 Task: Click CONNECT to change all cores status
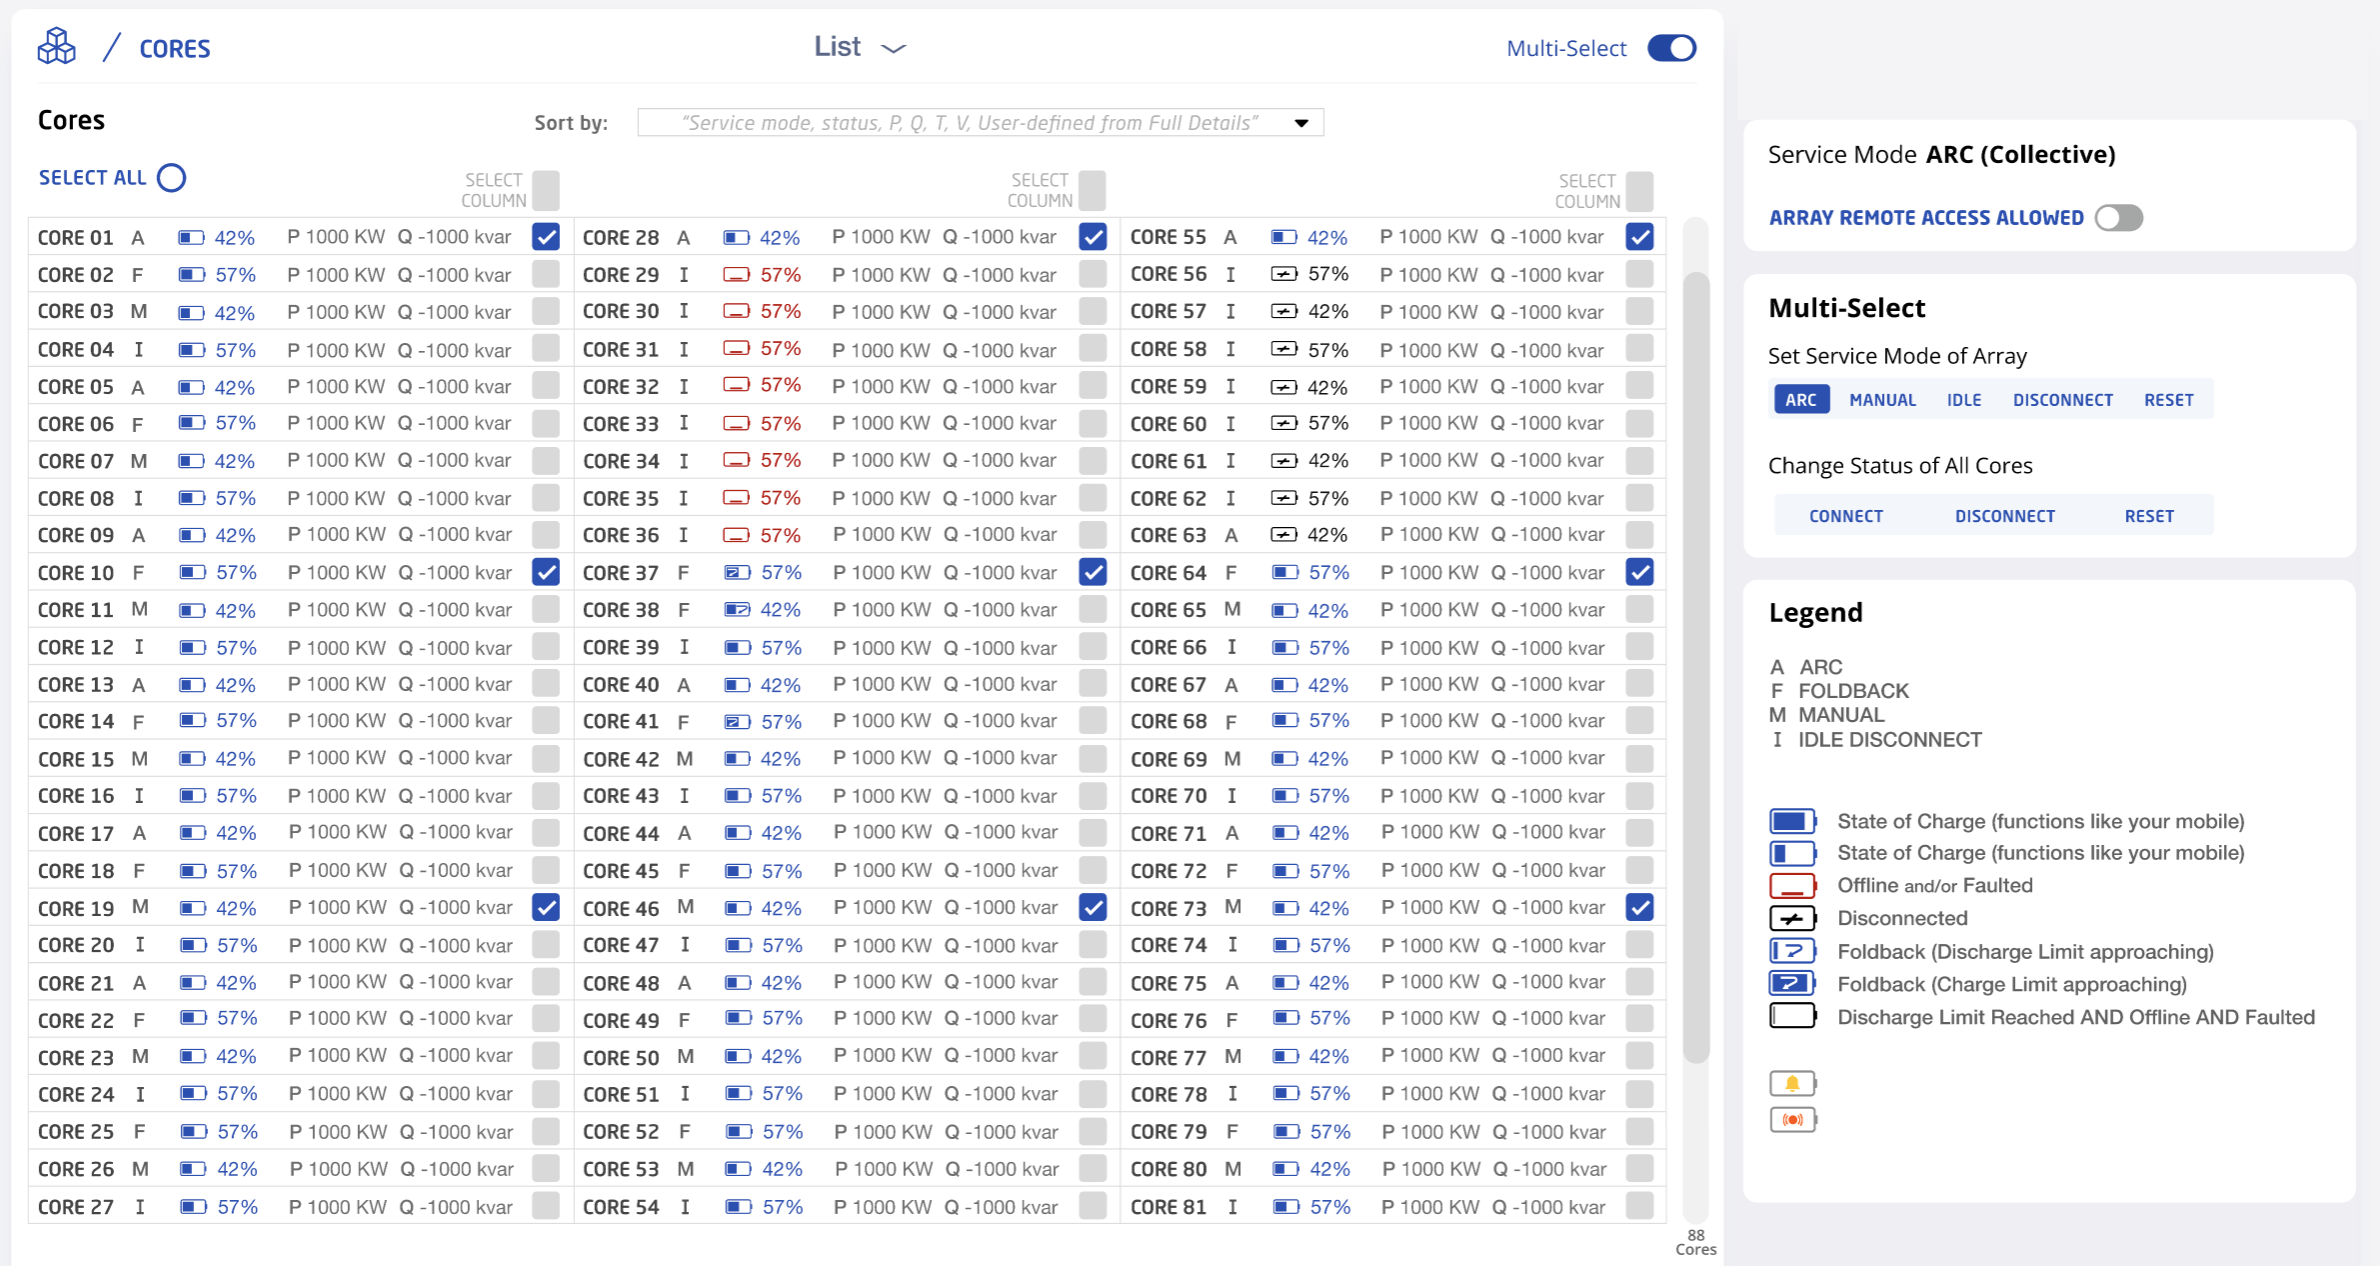1846,515
